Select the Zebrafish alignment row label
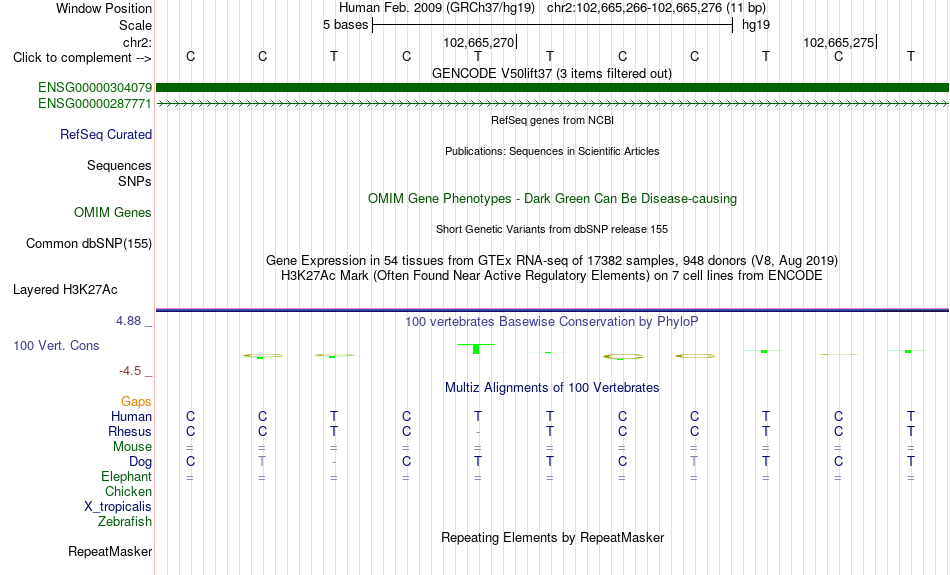Viewport: 950px width, 575px height. click(125, 522)
